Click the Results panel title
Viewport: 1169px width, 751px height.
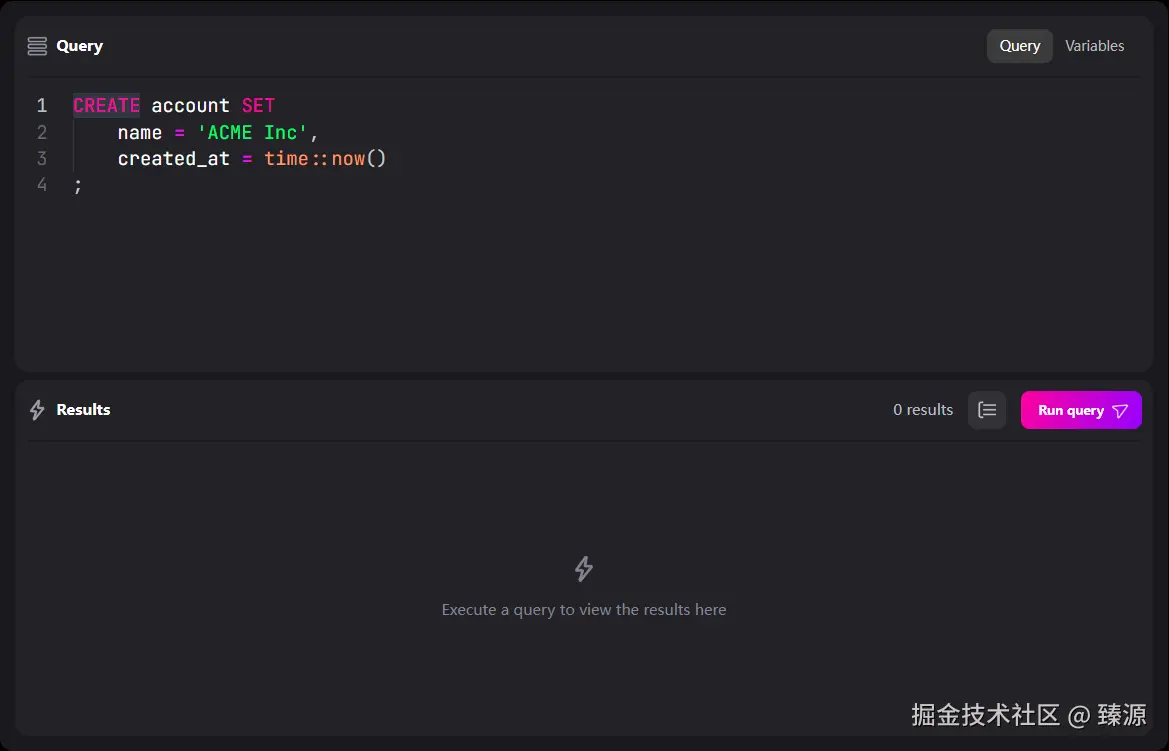[83, 410]
